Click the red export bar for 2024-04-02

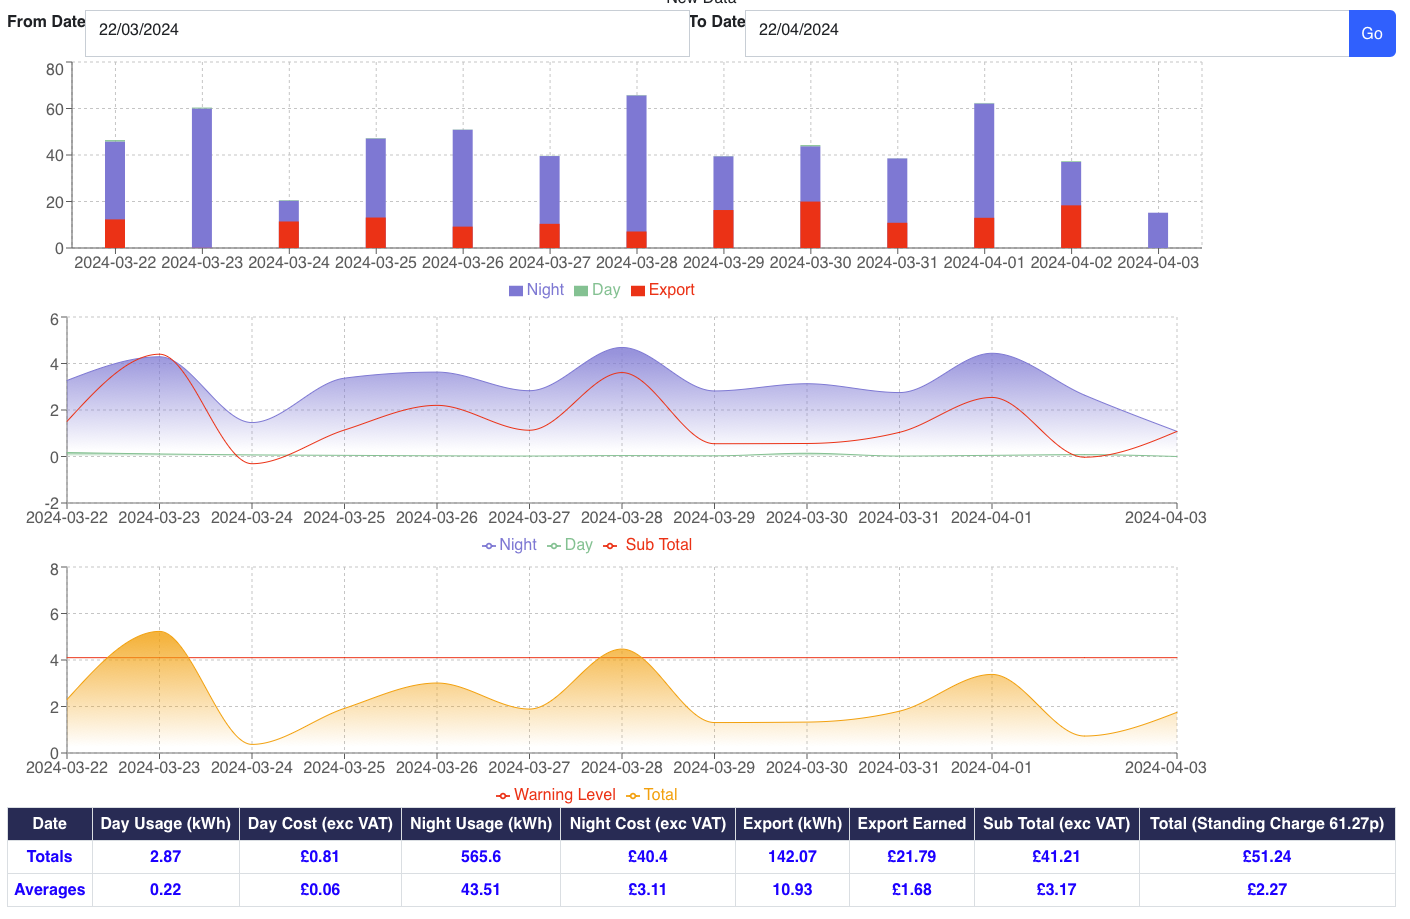pos(1071,227)
